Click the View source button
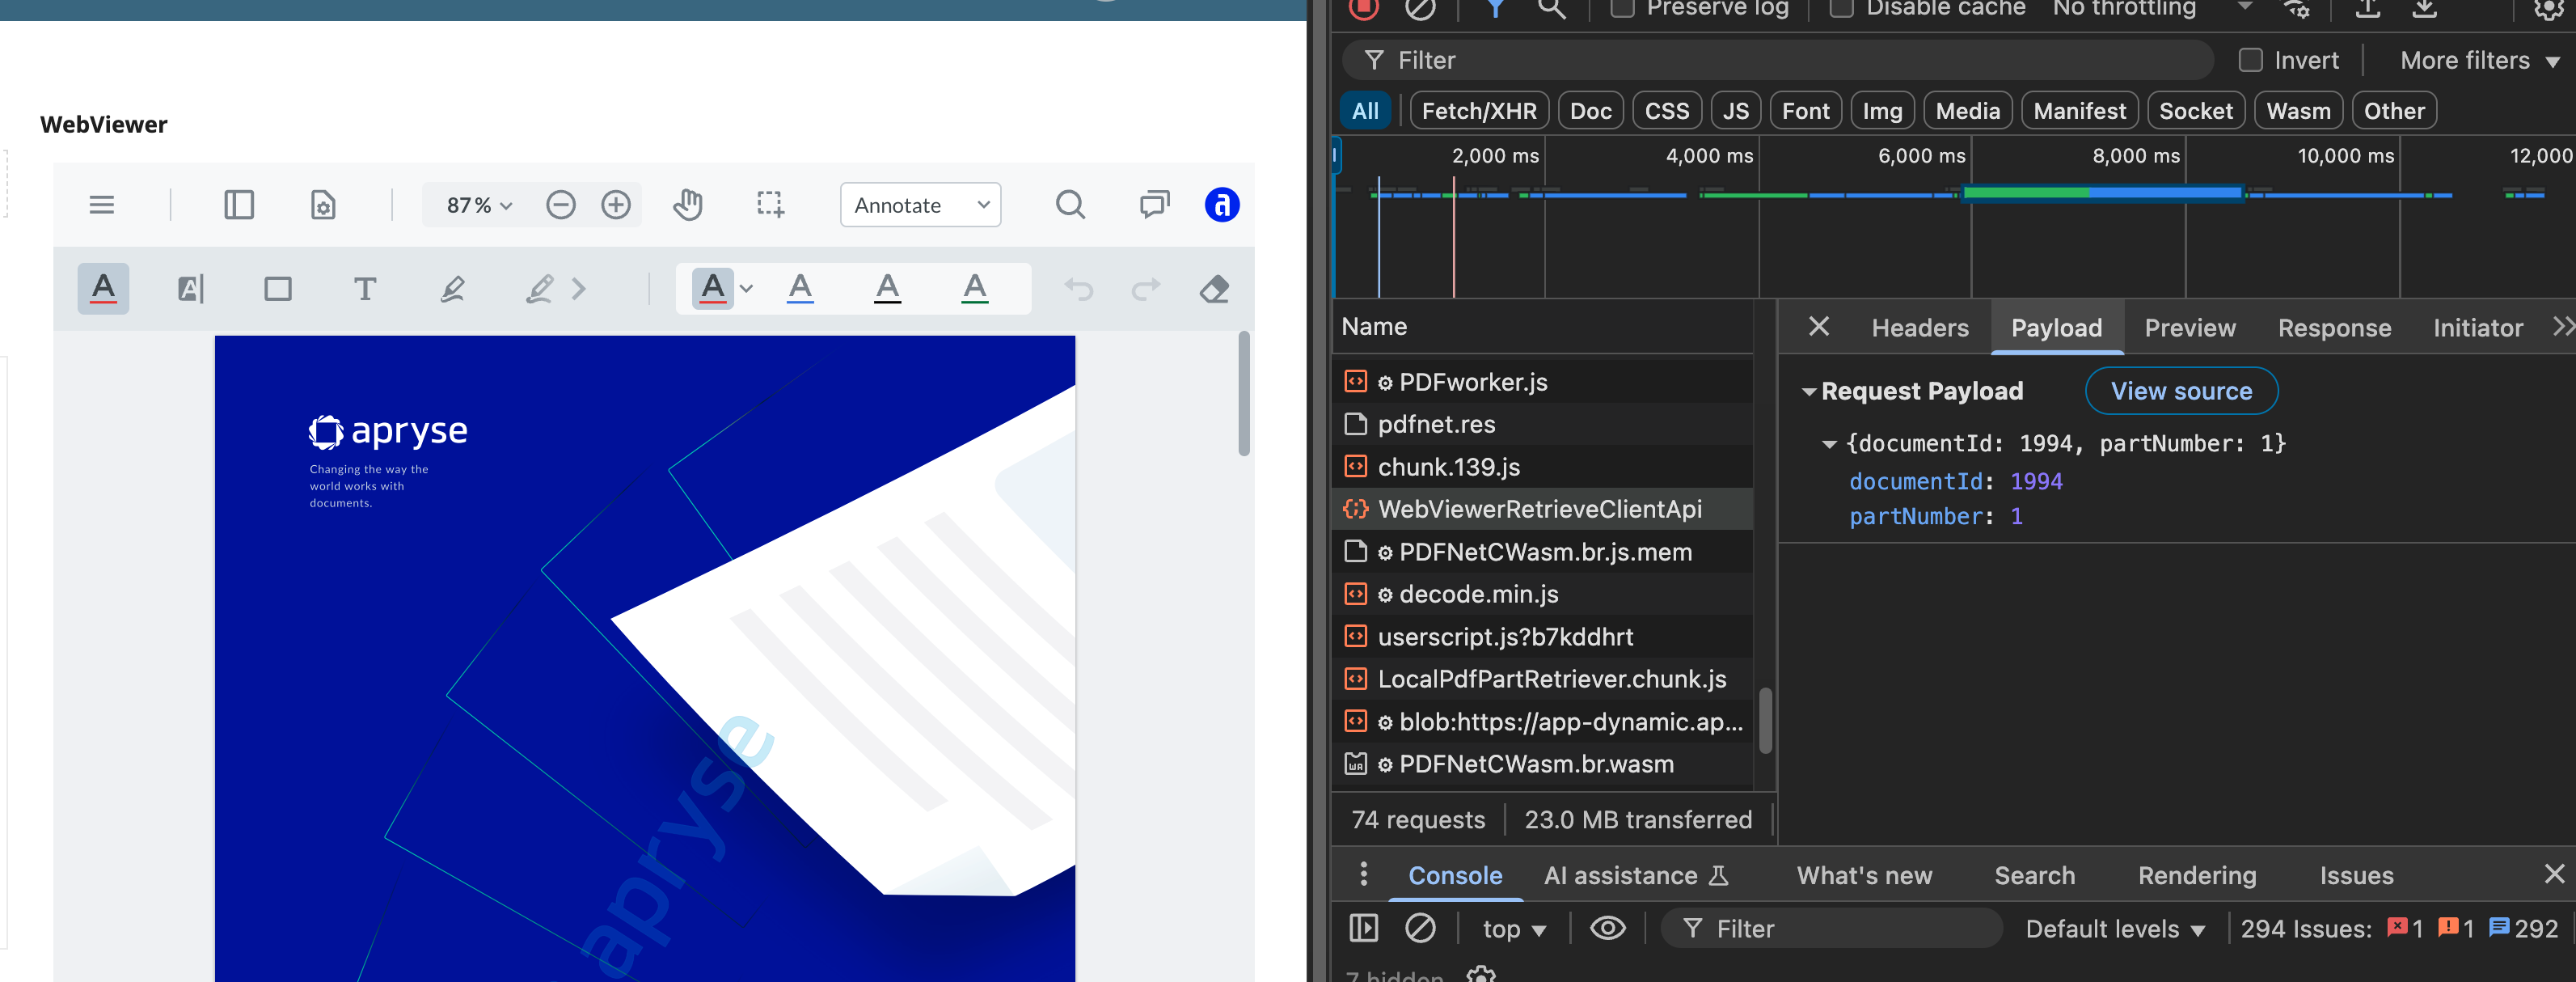Screen dimensions: 2576x982 (2181, 391)
